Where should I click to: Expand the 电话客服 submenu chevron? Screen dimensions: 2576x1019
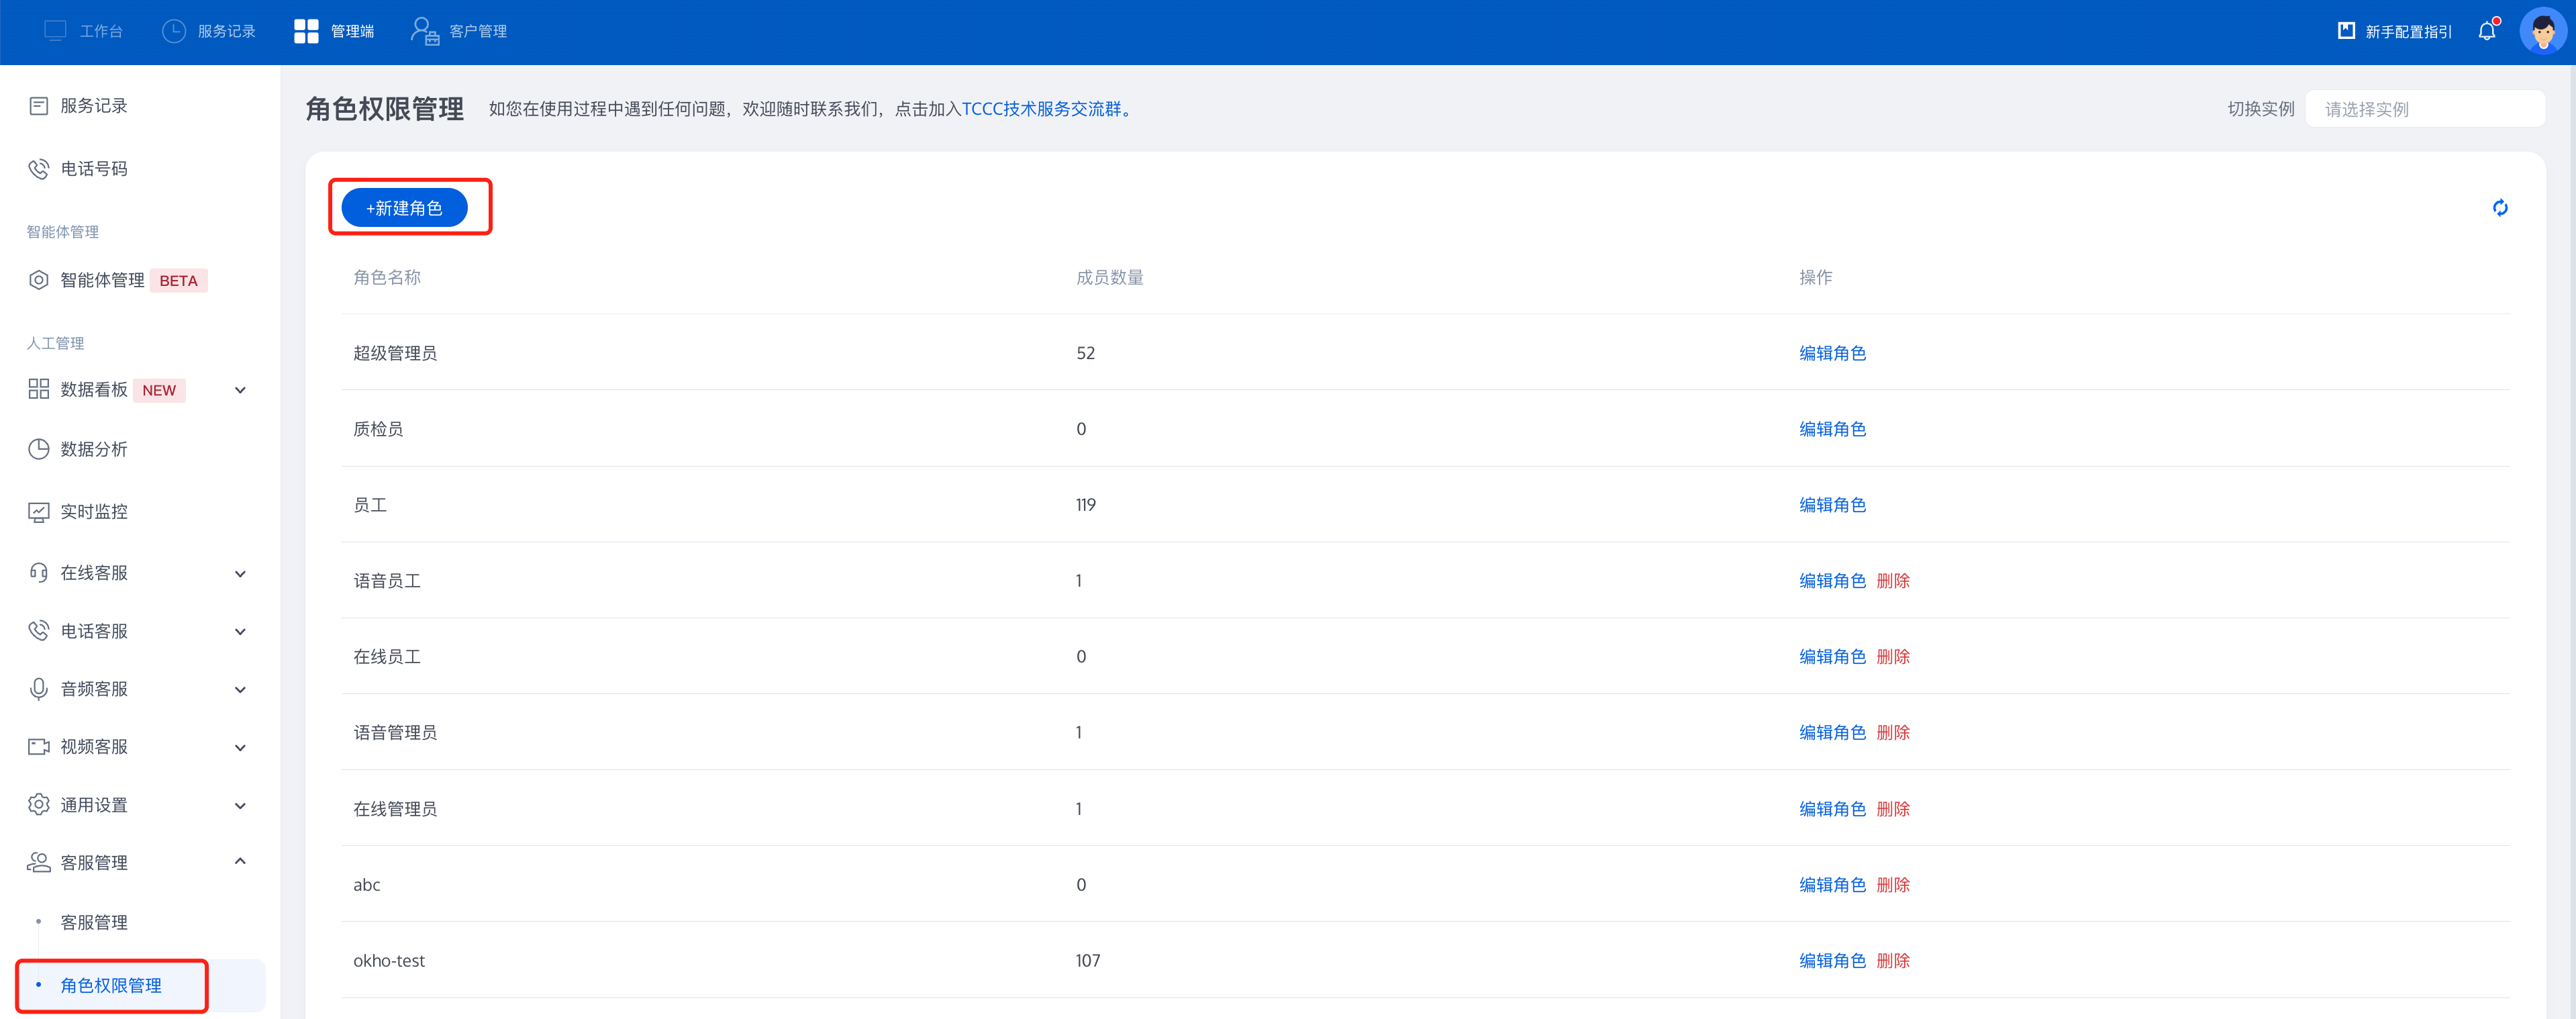click(240, 632)
